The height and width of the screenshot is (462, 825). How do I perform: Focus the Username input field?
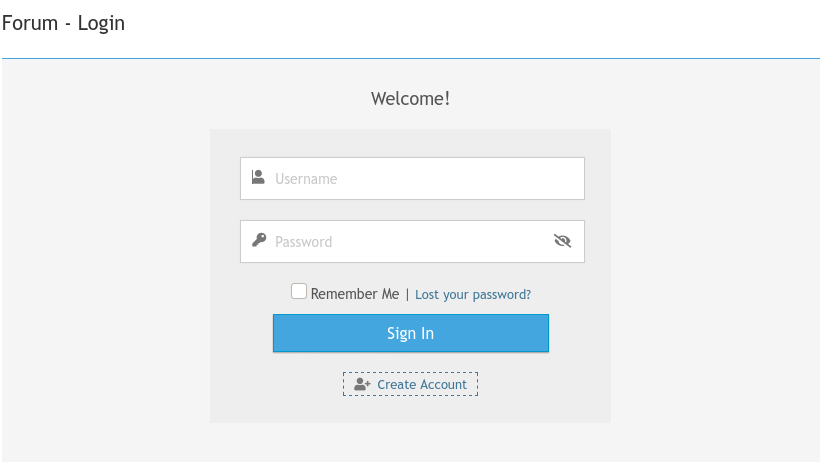(420, 178)
